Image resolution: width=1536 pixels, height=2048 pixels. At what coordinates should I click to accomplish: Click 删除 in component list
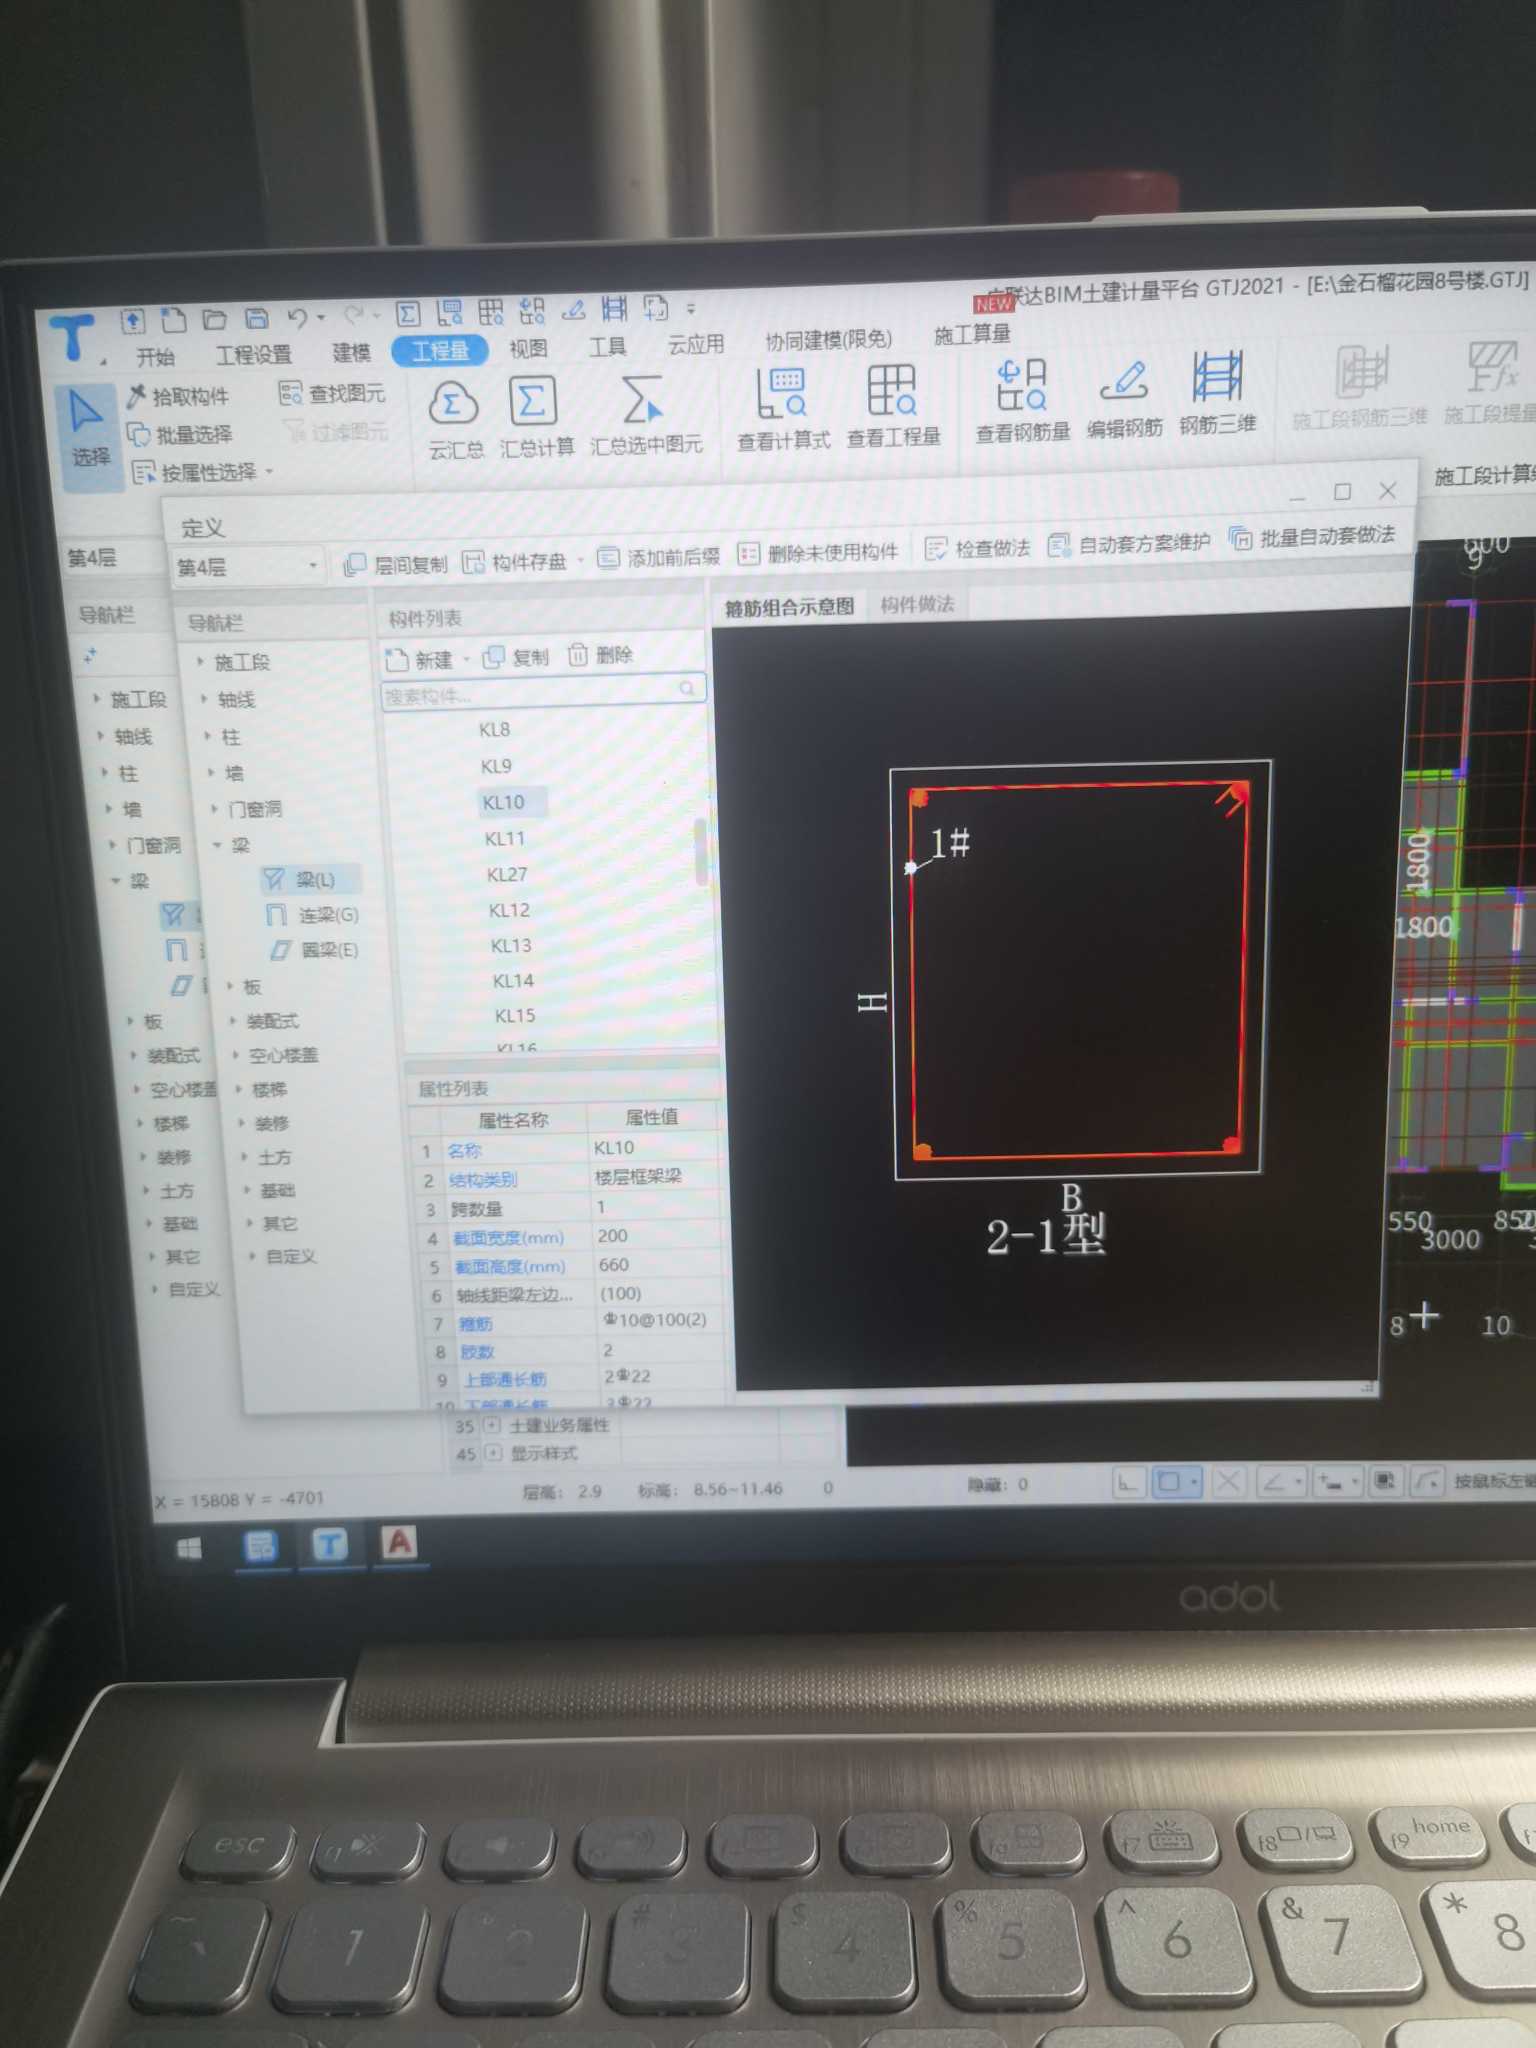pos(601,655)
